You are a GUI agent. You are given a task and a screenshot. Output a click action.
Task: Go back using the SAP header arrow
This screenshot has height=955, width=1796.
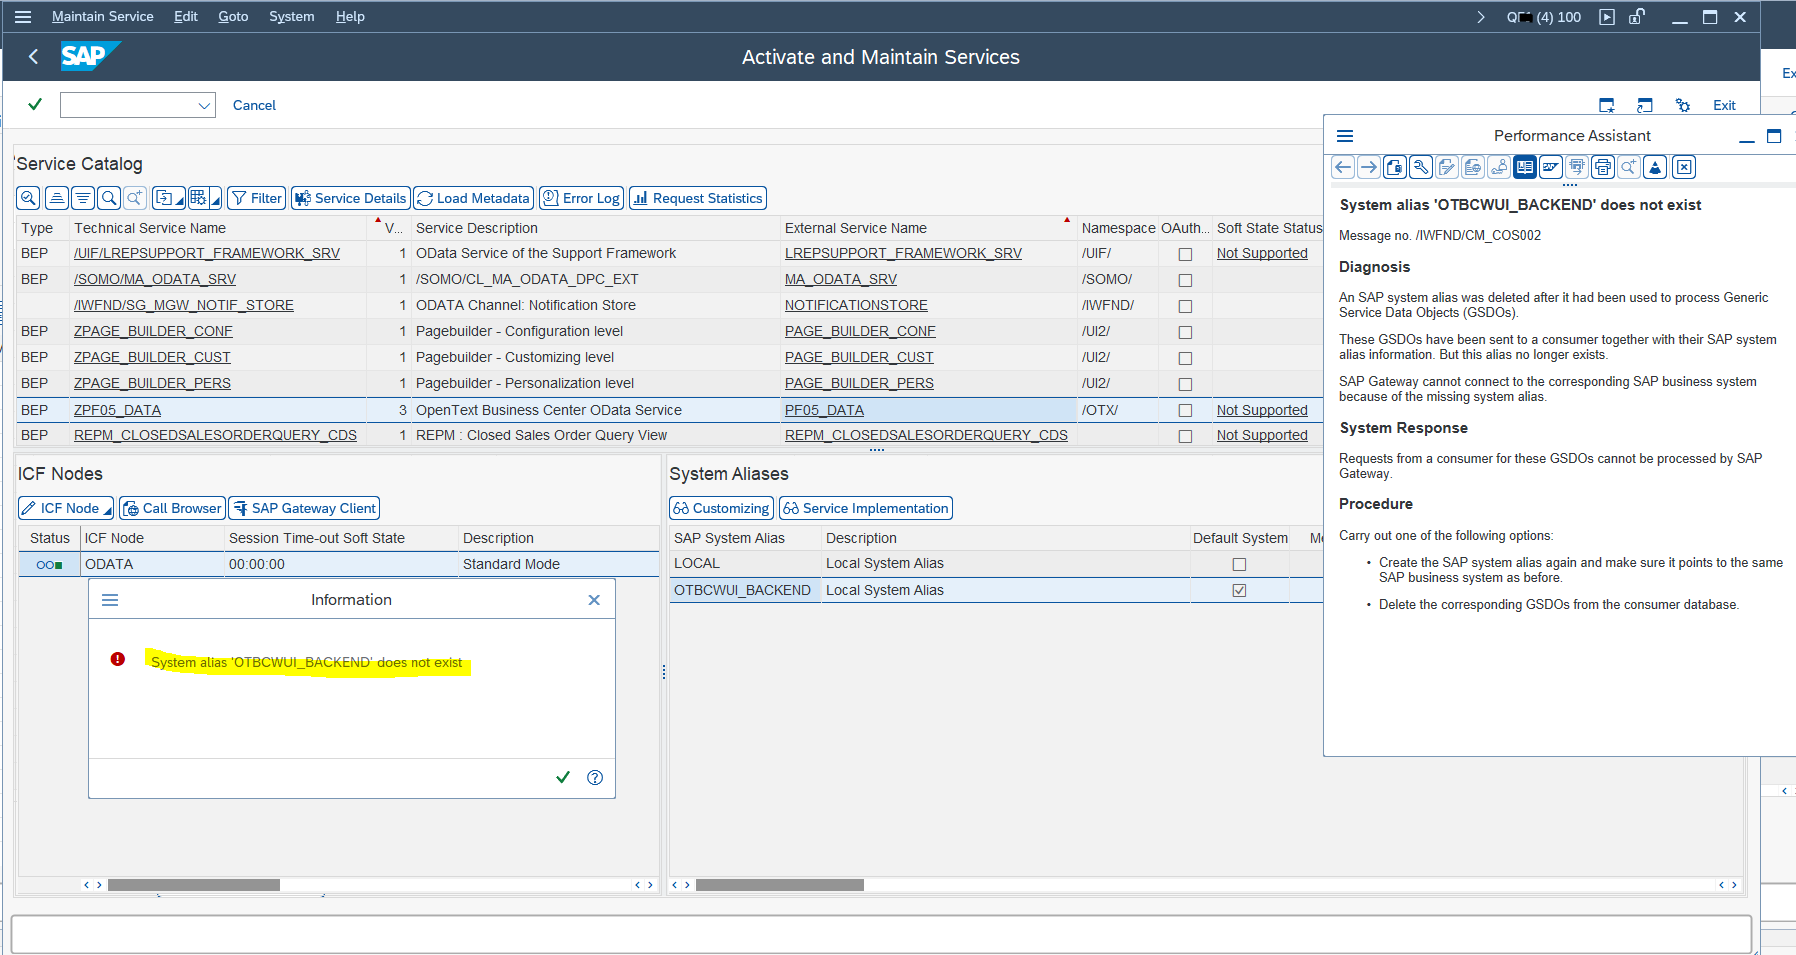(34, 57)
